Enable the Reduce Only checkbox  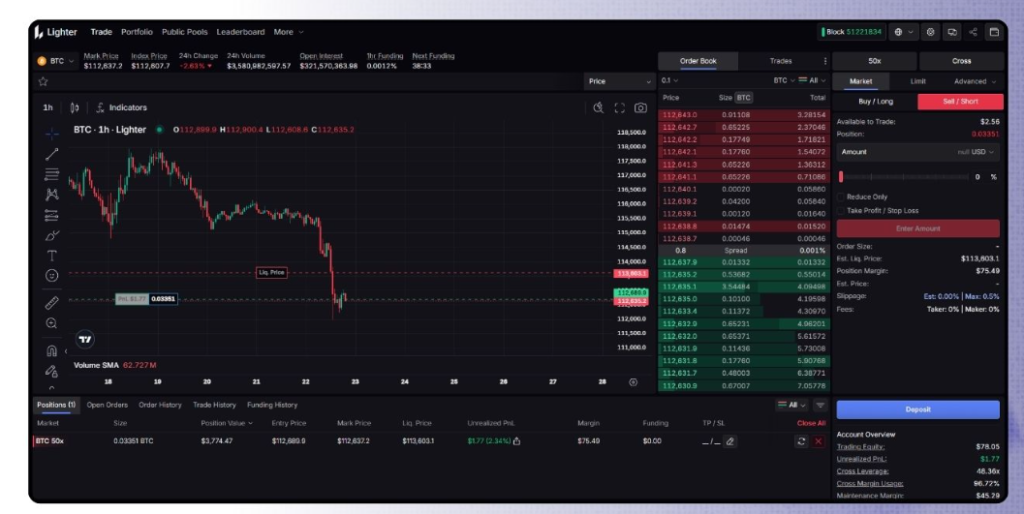coord(841,197)
